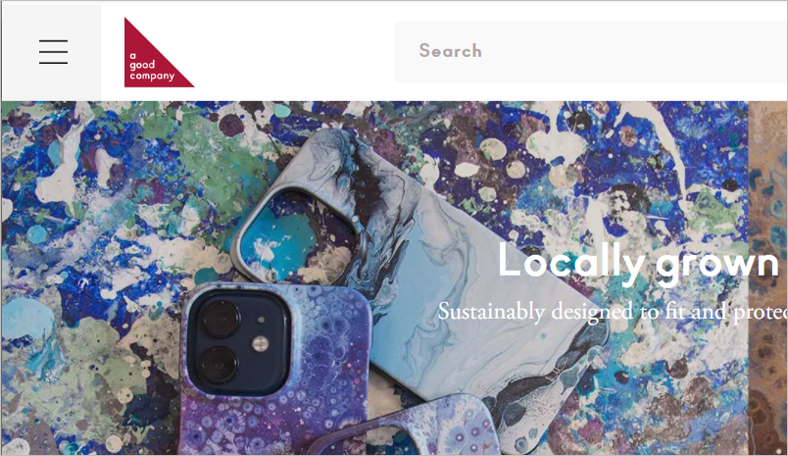Click the lavender case at the bottom center

(407, 427)
